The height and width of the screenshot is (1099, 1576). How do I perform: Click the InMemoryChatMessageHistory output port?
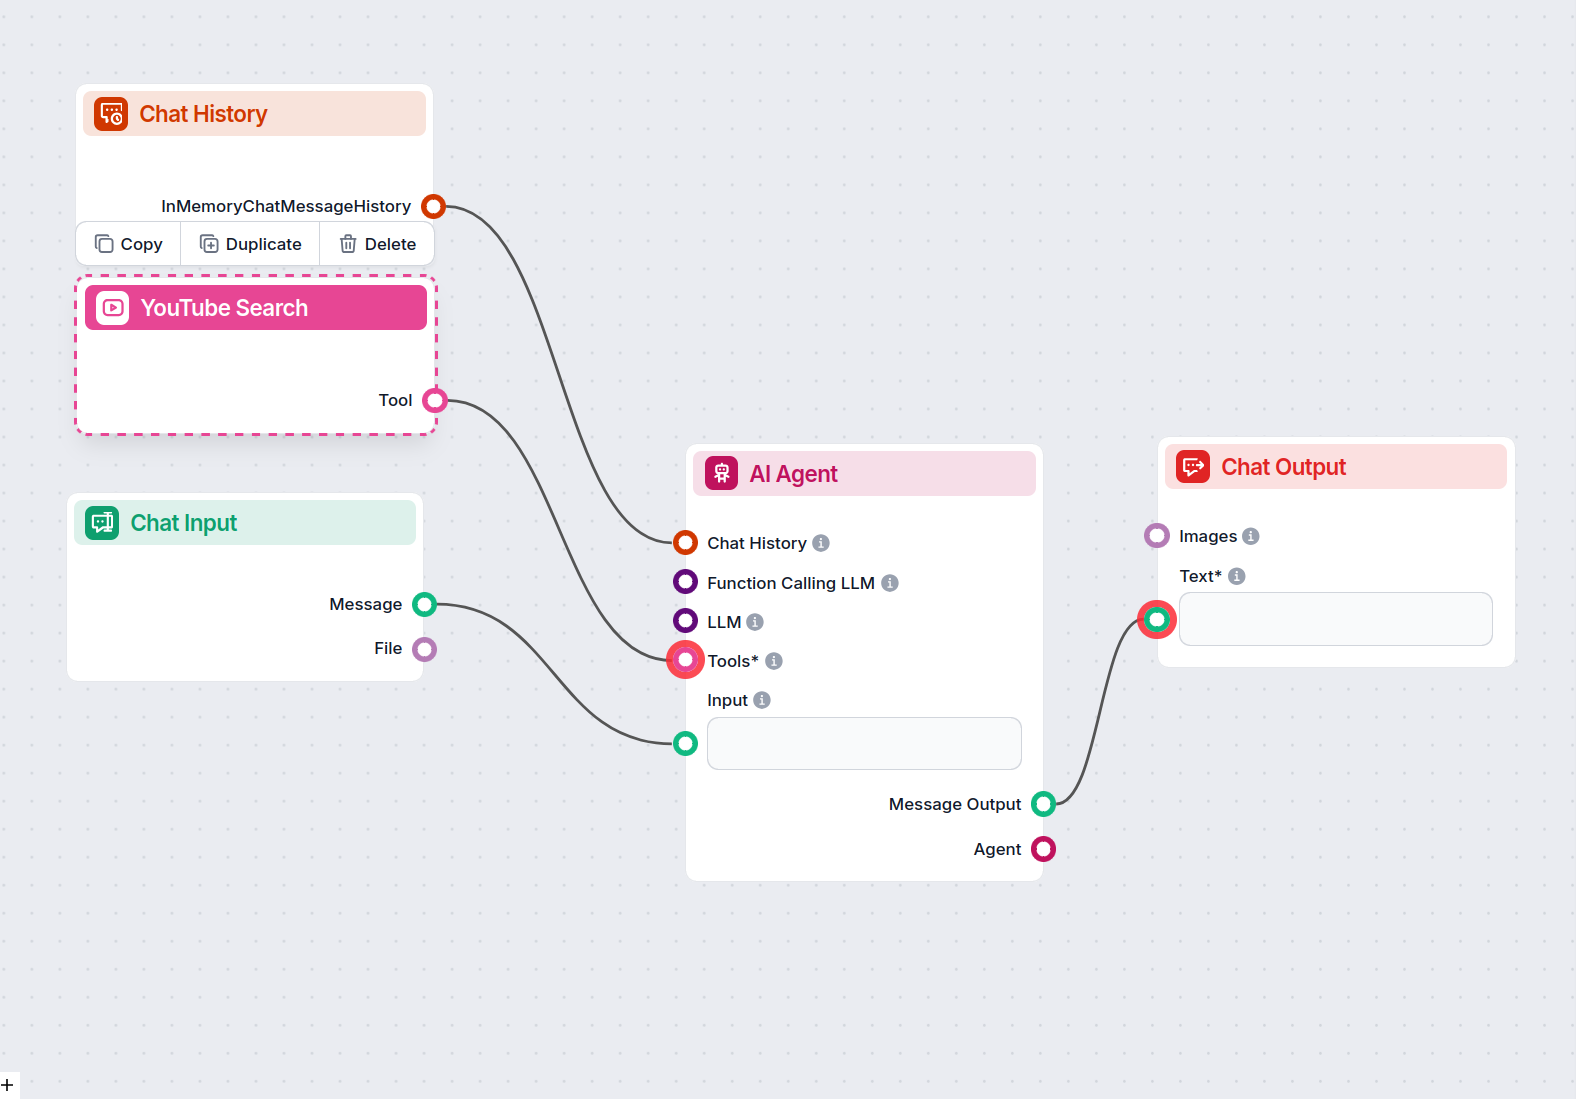point(433,206)
